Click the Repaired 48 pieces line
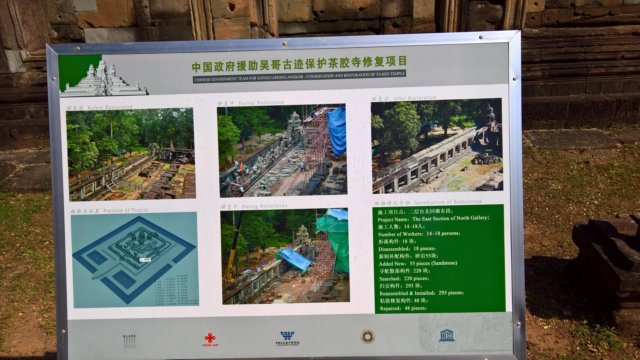The image size is (640, 360). click(x=403, y=309)
